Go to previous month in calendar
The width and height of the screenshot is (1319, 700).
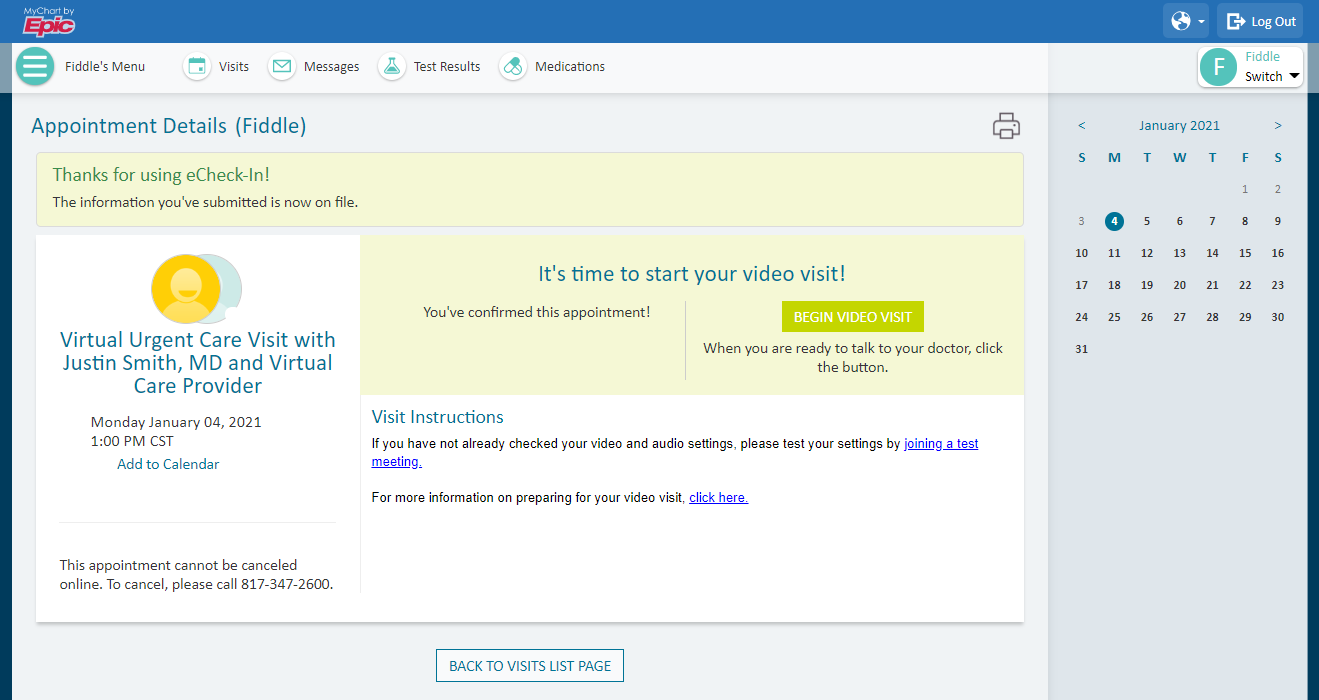click(x=1081, y=126)
